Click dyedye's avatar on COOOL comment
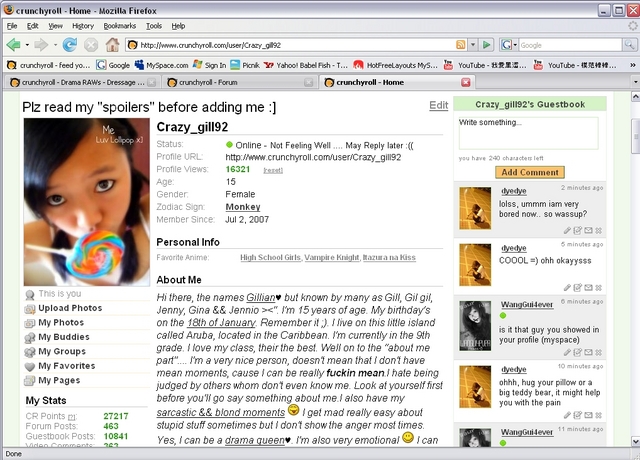 coord(475,265)
